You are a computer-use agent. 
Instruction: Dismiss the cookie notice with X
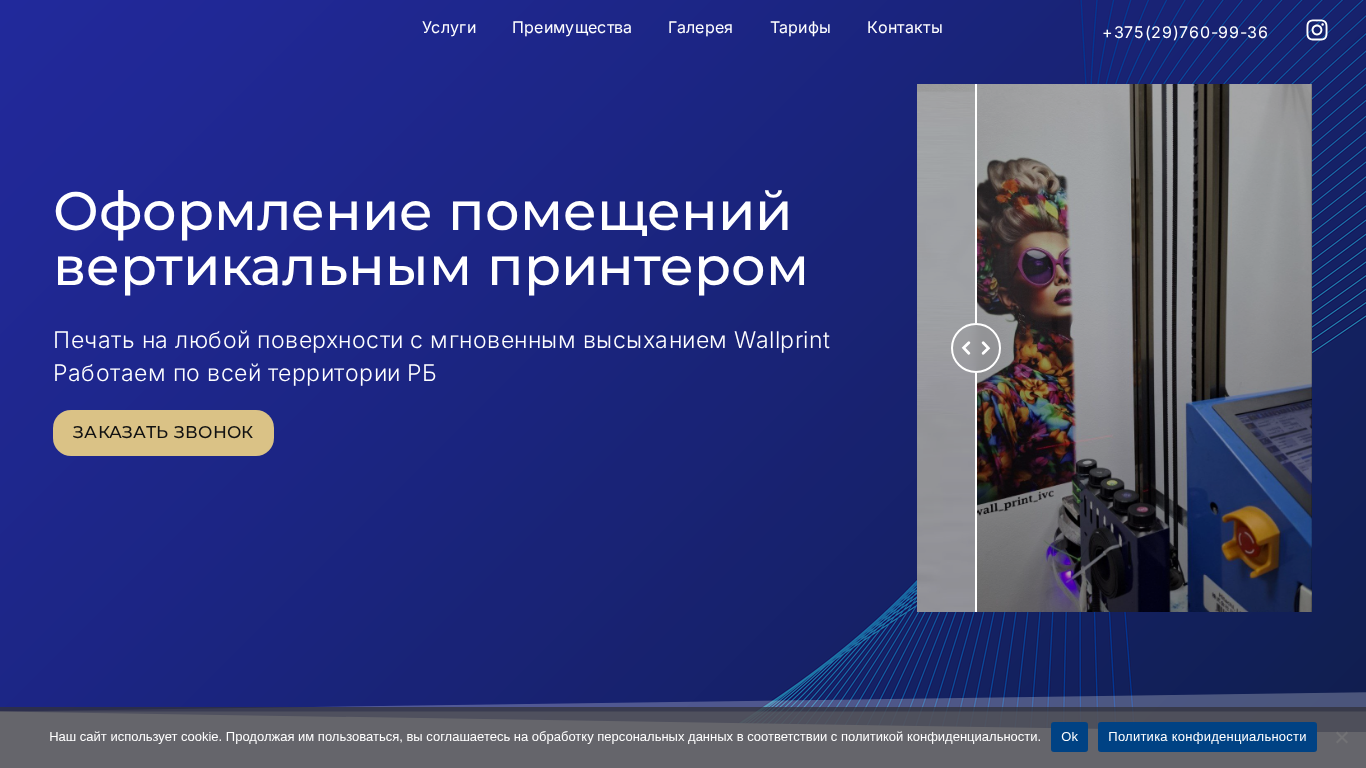click(x=1342, y=737)
